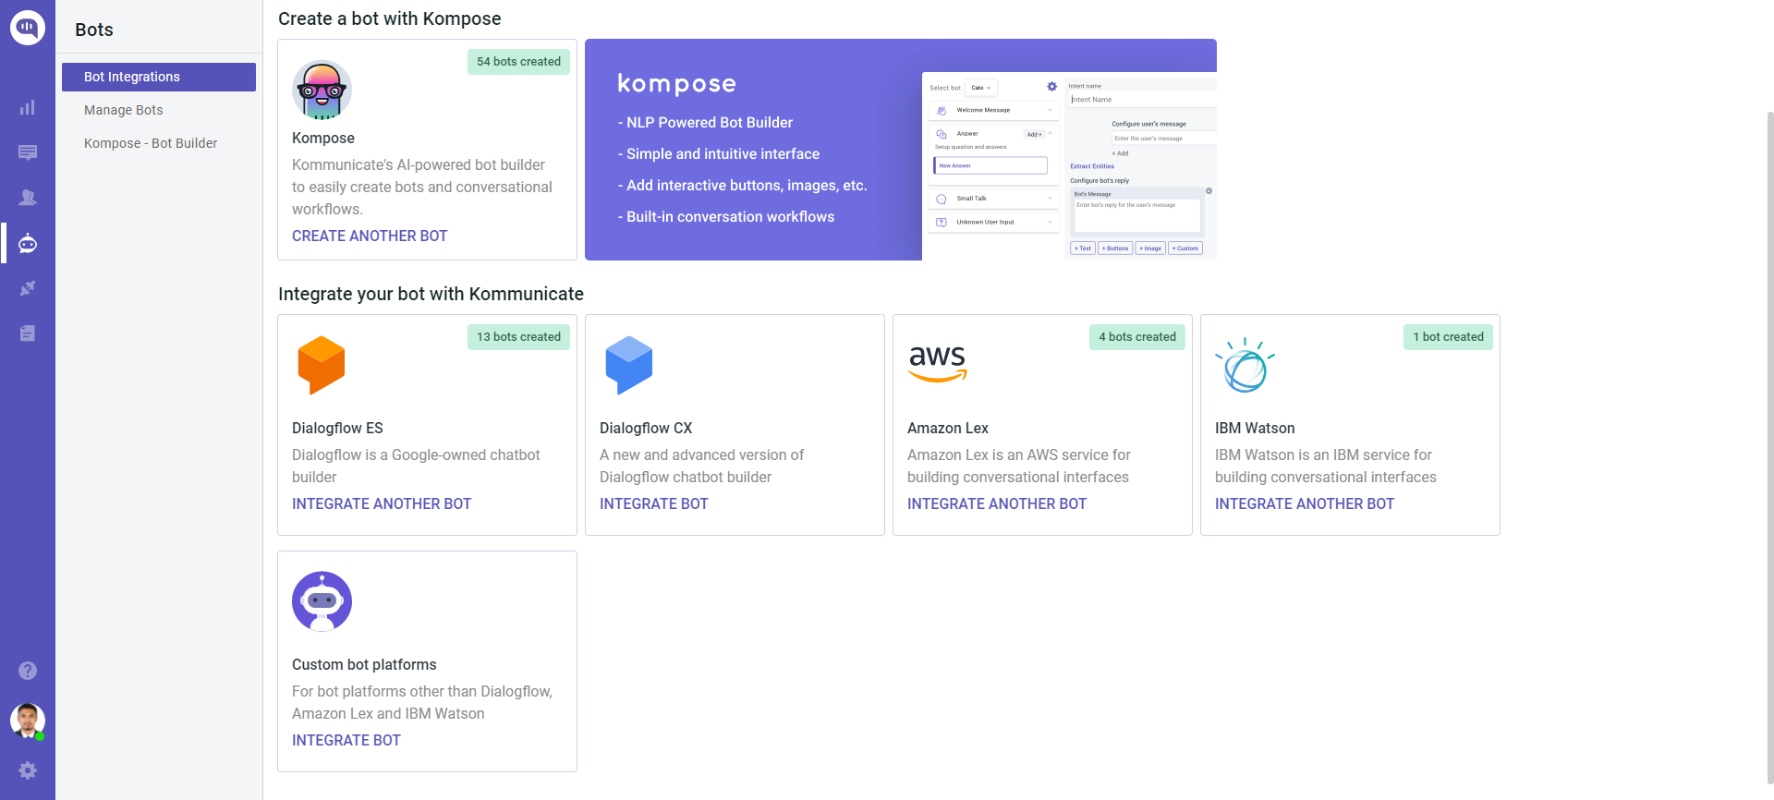This screenshot has width=1774, height=800.
Task: Open the Settings gear icon
Action: click(27, 770)
